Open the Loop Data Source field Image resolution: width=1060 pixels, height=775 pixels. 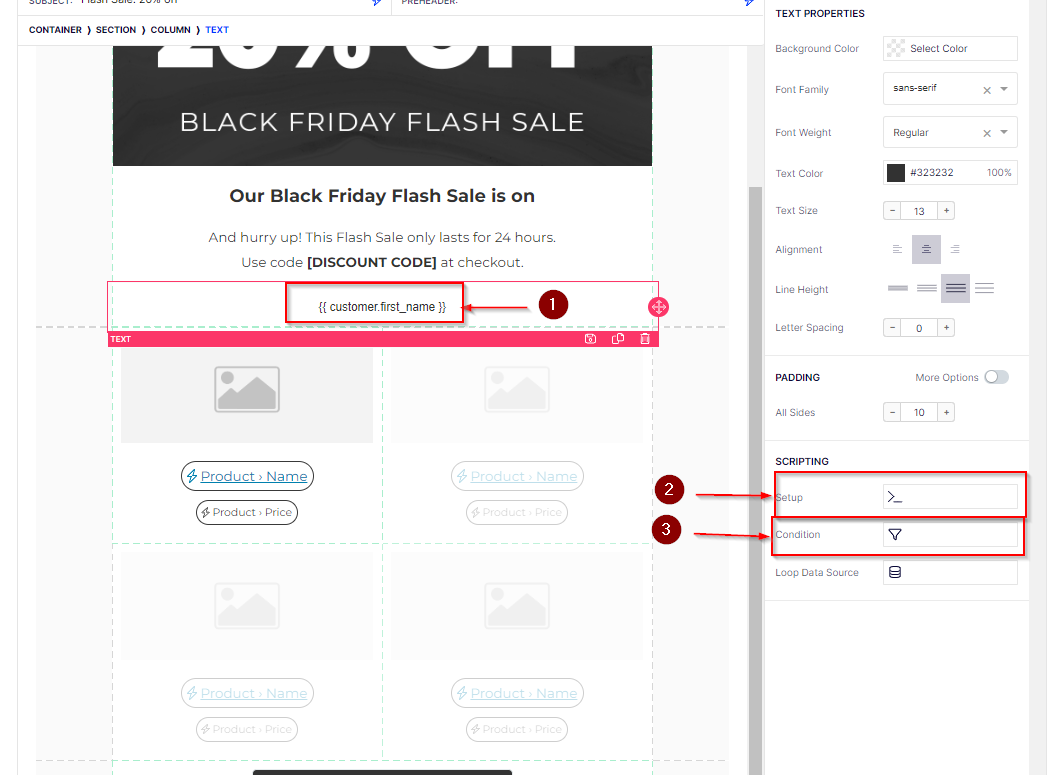(x=950, y=573)
